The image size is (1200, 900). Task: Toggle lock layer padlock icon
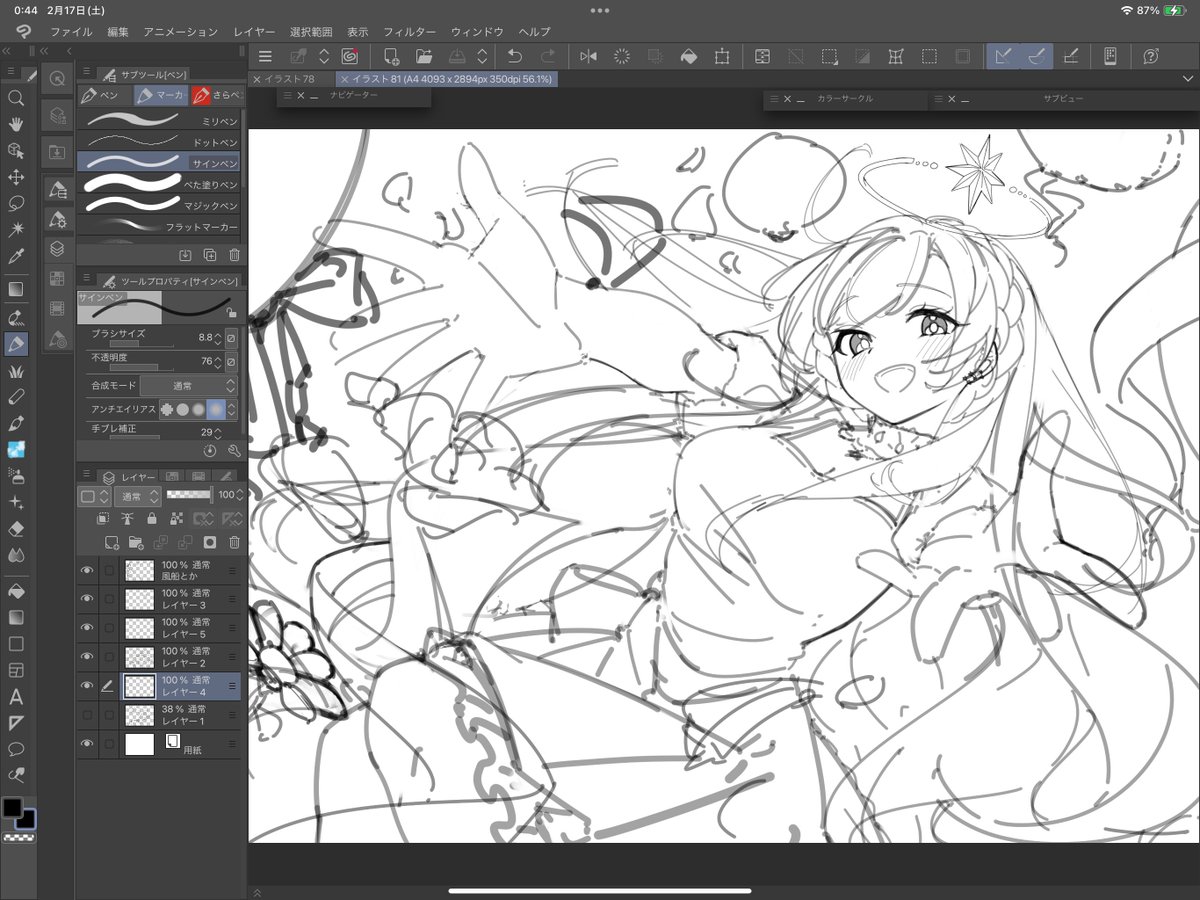tap(152, 519)
